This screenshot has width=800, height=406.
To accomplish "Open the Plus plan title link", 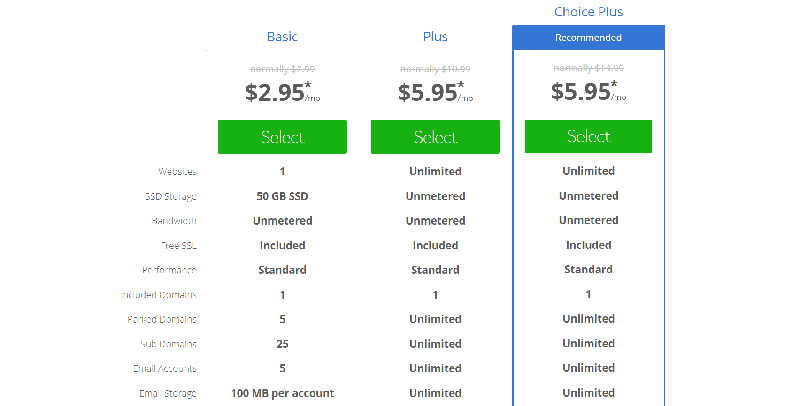I will click(x=435, y=37).
